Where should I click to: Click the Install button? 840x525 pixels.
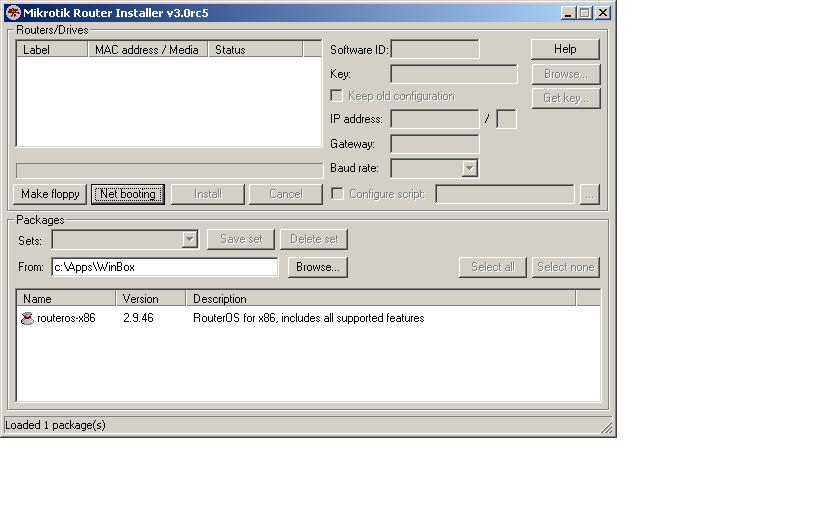pos(208,194)
